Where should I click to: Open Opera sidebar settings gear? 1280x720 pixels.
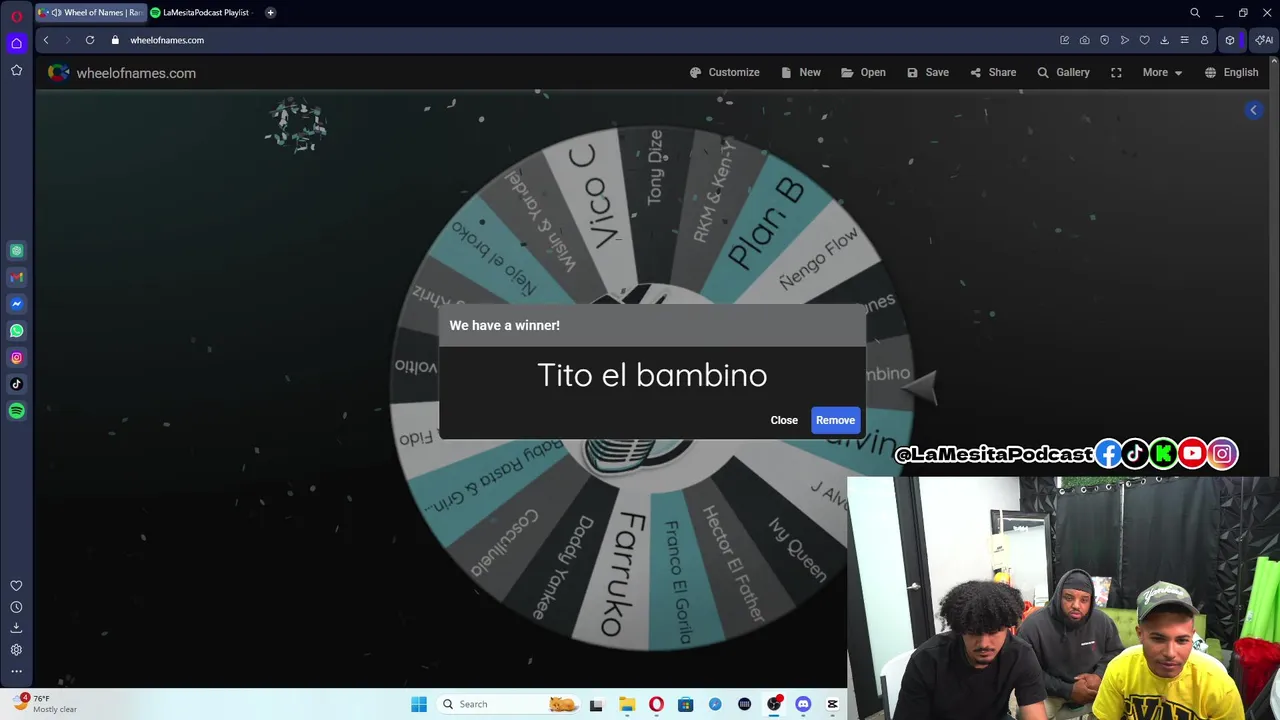click(16, 650)
